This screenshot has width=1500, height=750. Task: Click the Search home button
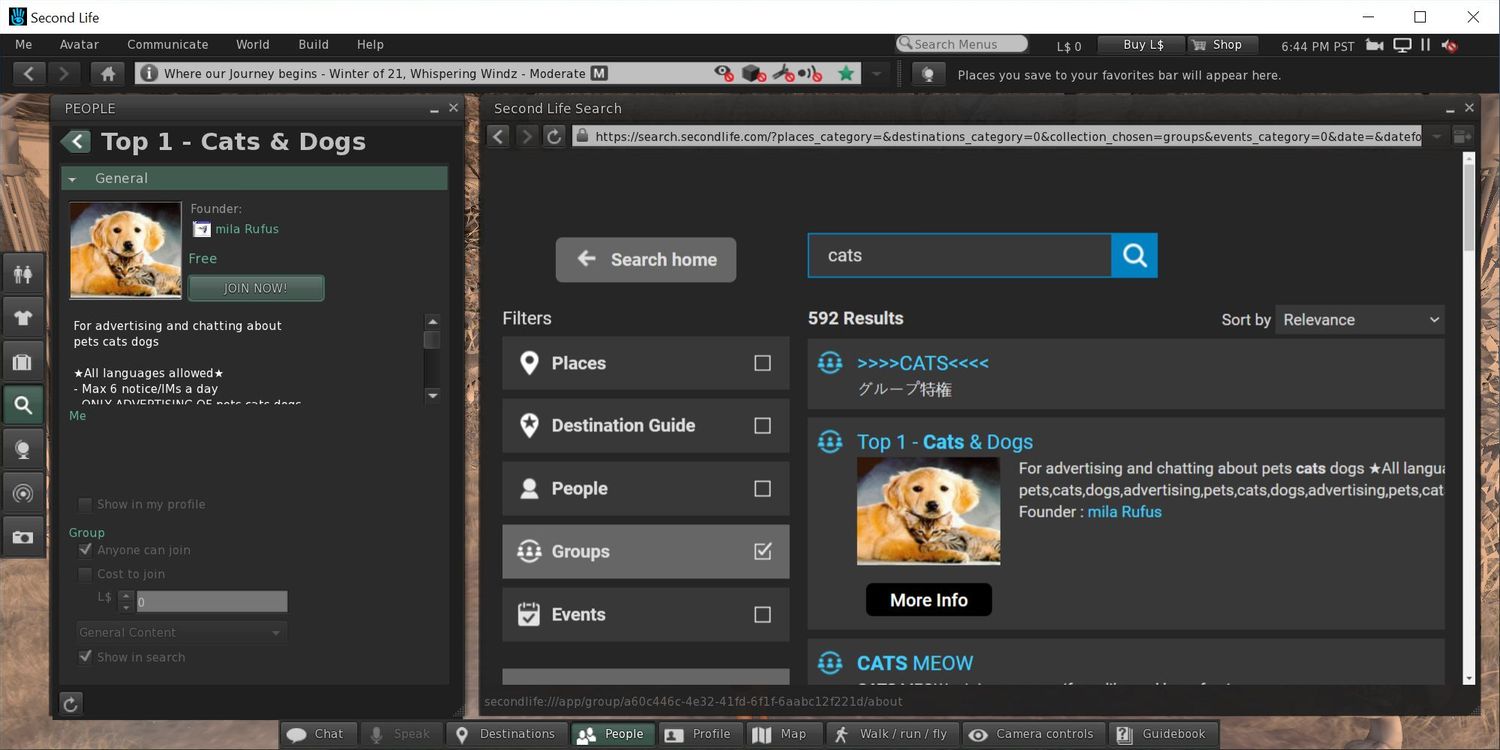coord(646,260)
